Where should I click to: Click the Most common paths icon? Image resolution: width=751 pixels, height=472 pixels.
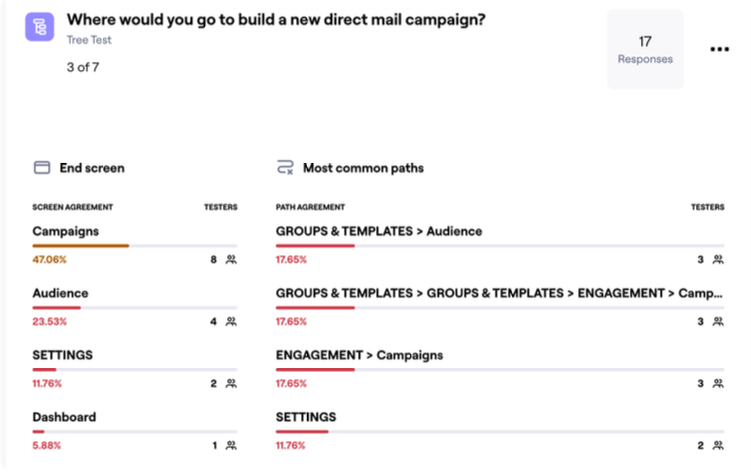tap(285, 168)
